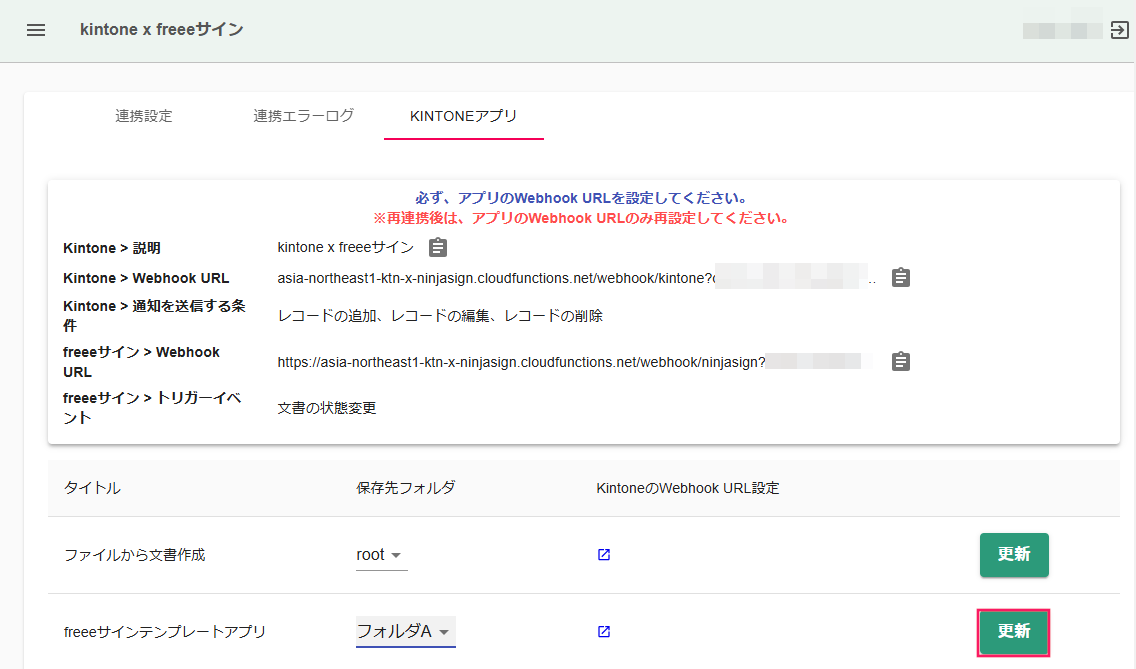The width and height of the screenshot is (1136, 669).
Task: Open Webhook settings for freeeサインテンプレートアプリ
Action: point(604,631)
